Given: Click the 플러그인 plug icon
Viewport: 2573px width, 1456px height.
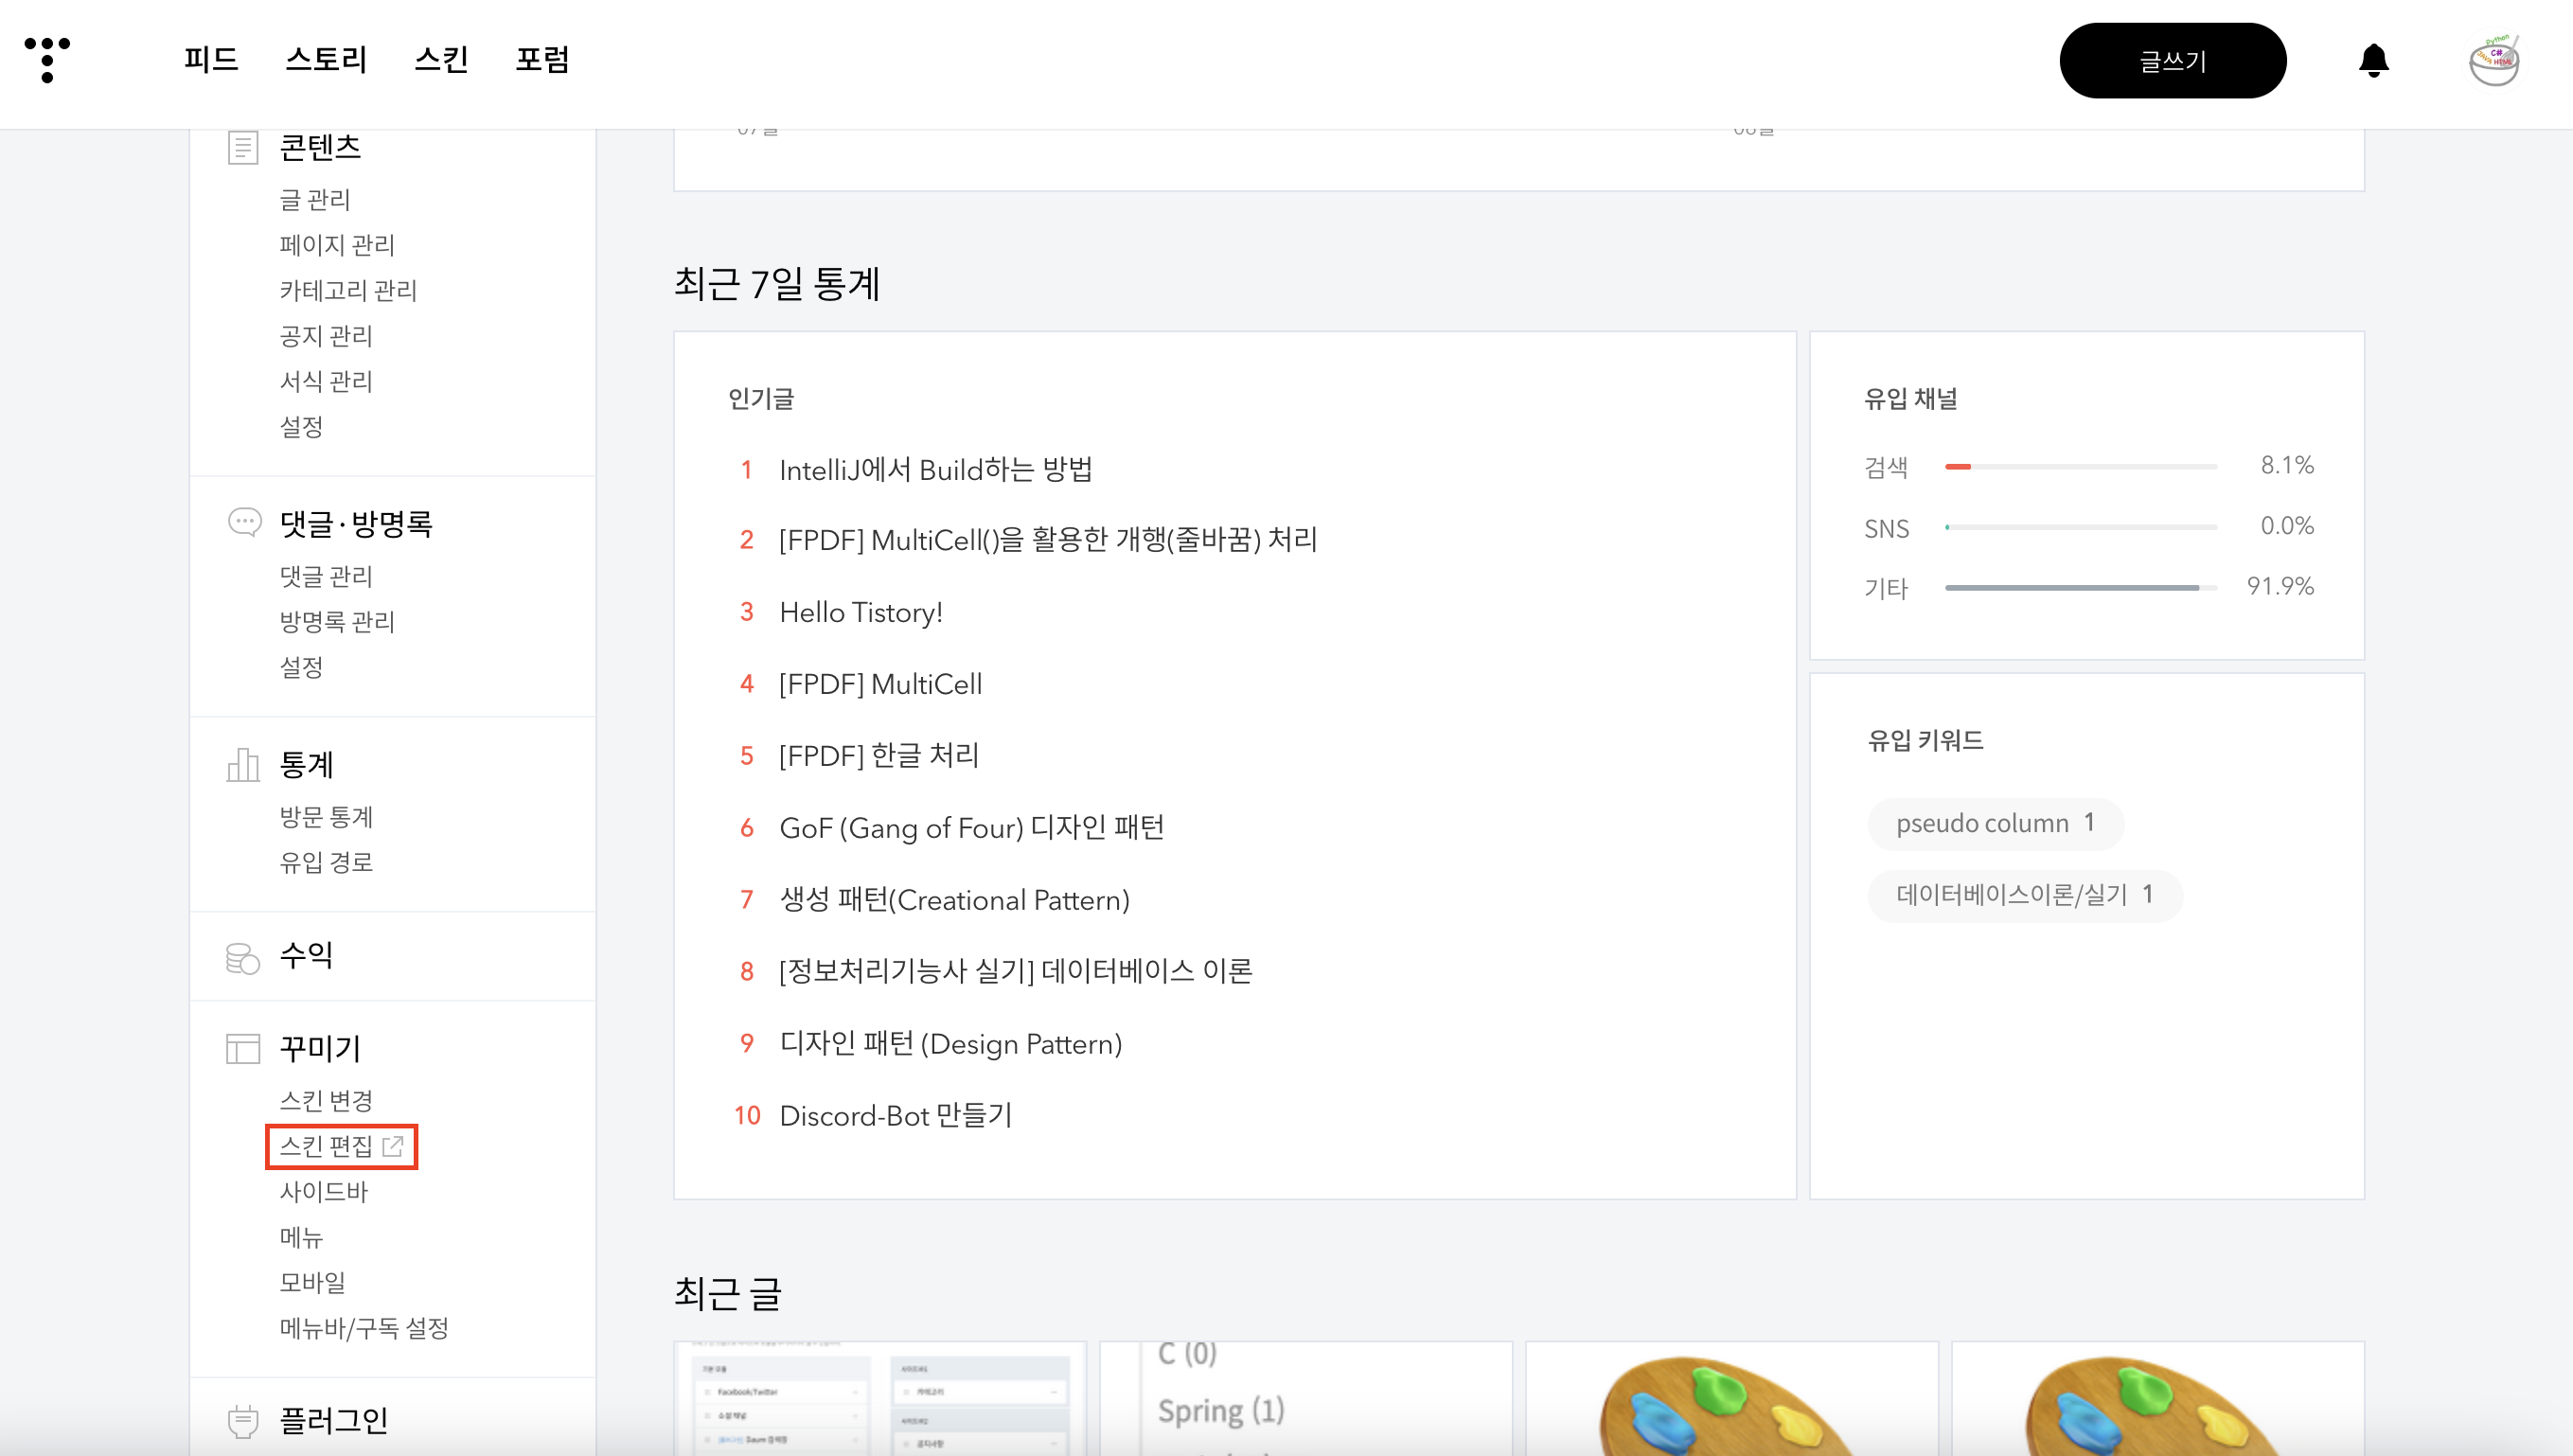Looking at the screenshot, I should tap(243, 1421).
